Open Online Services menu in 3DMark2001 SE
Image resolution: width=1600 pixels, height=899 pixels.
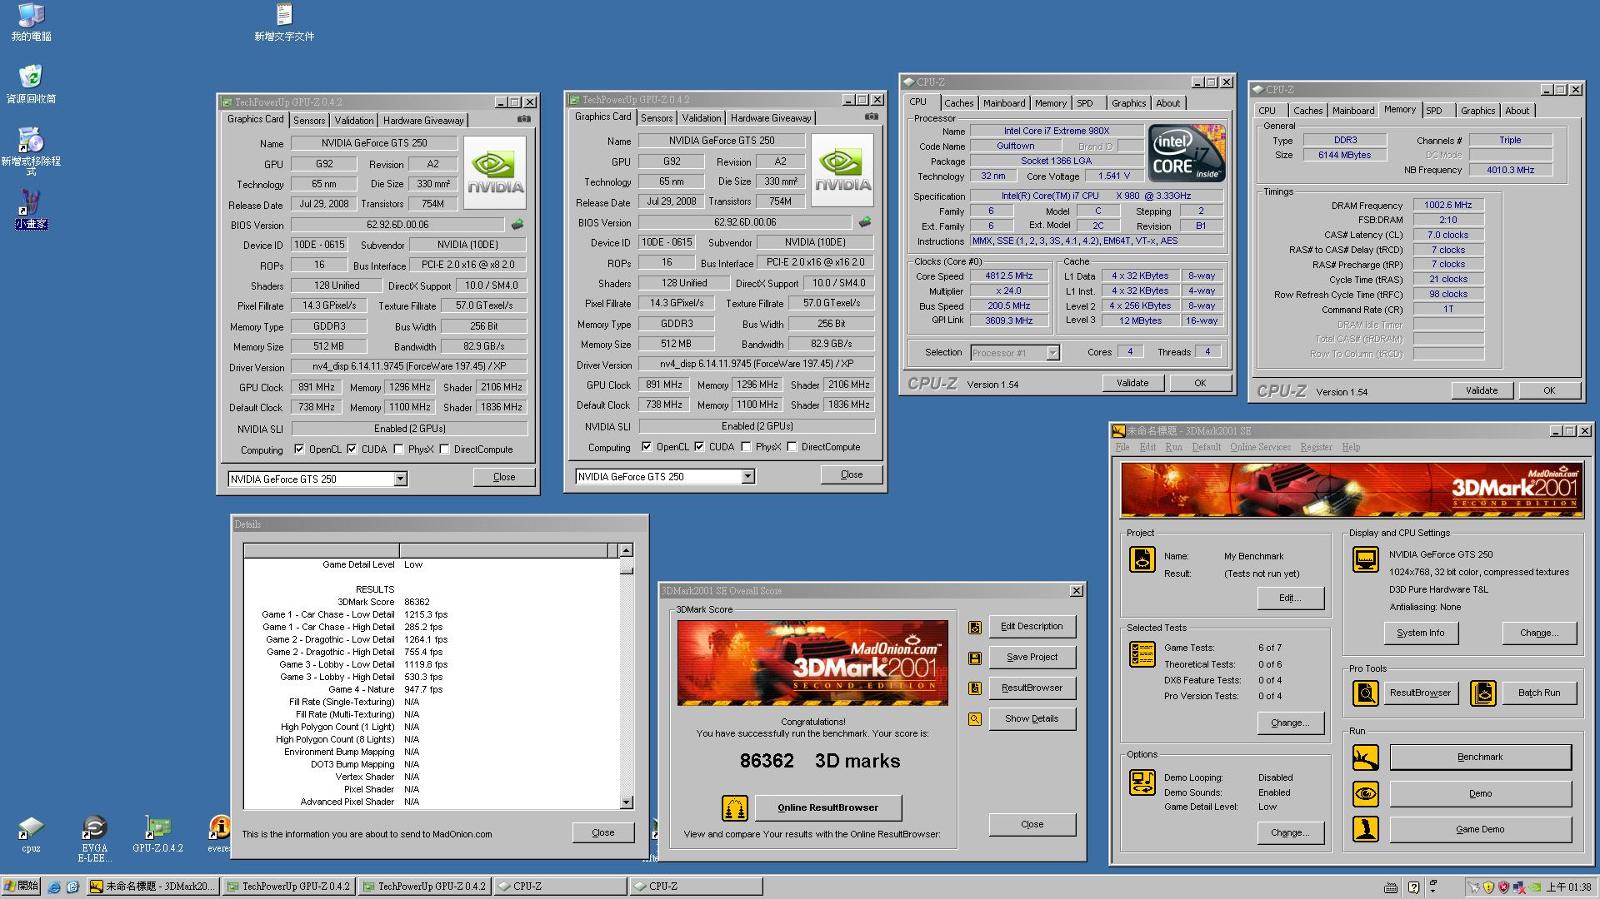1260,447
